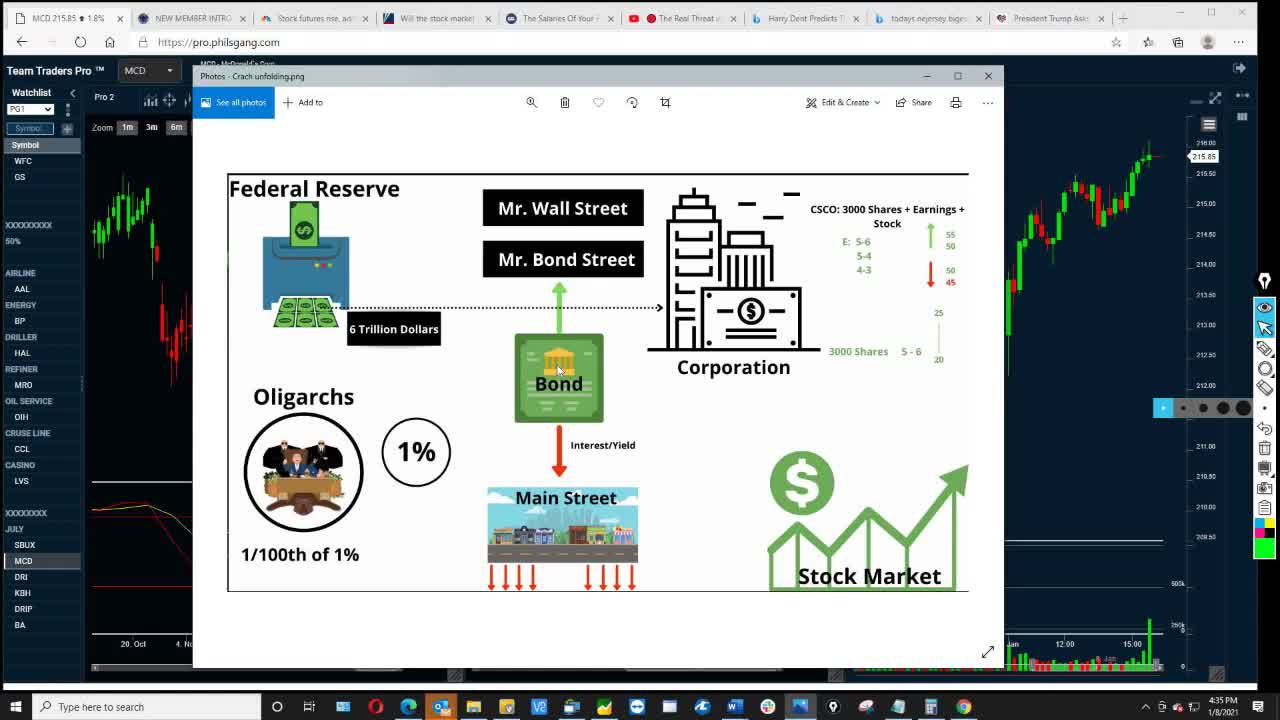Click the zoom magnifier icon in Photos toolbar
This screenshot has height=720, width=1280.
tap(532, 102)
